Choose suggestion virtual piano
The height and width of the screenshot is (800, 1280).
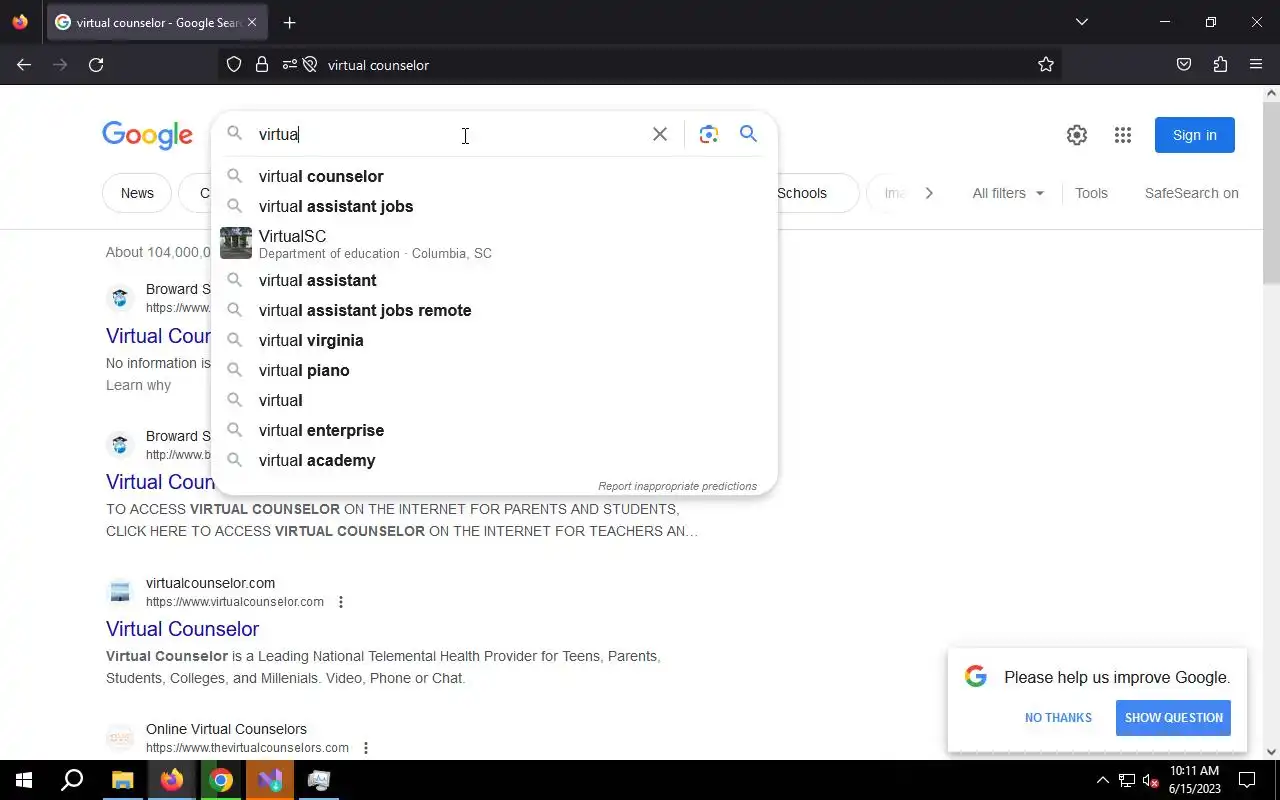494,370
